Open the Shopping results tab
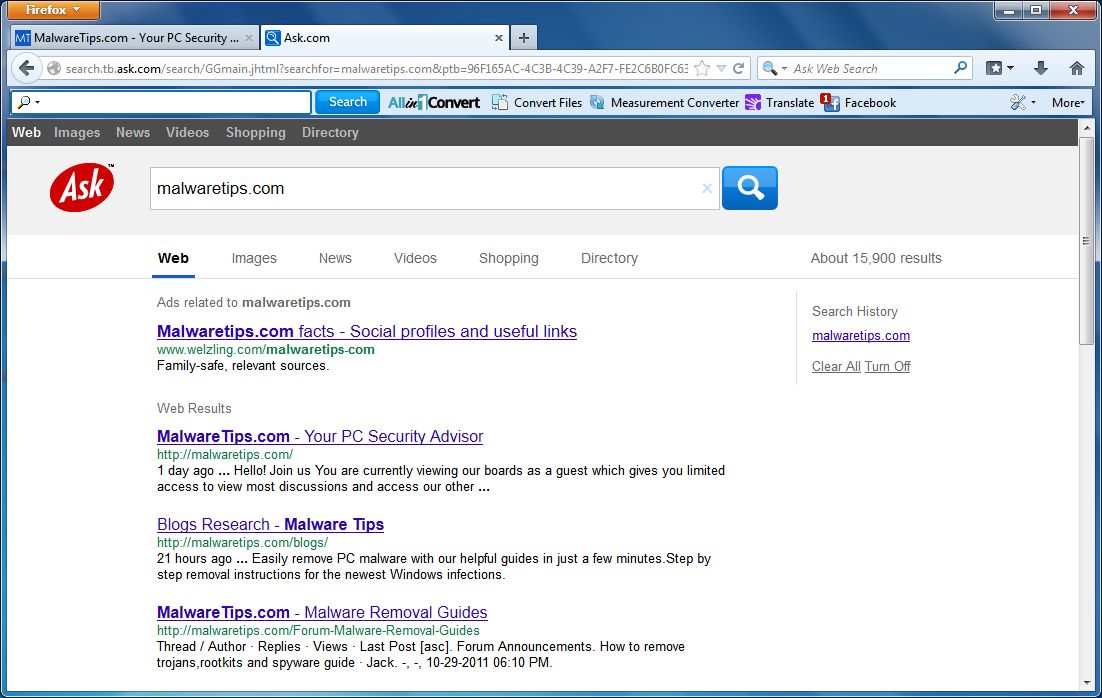This screenshot has height=698, width=1102. tap(509, 258)
